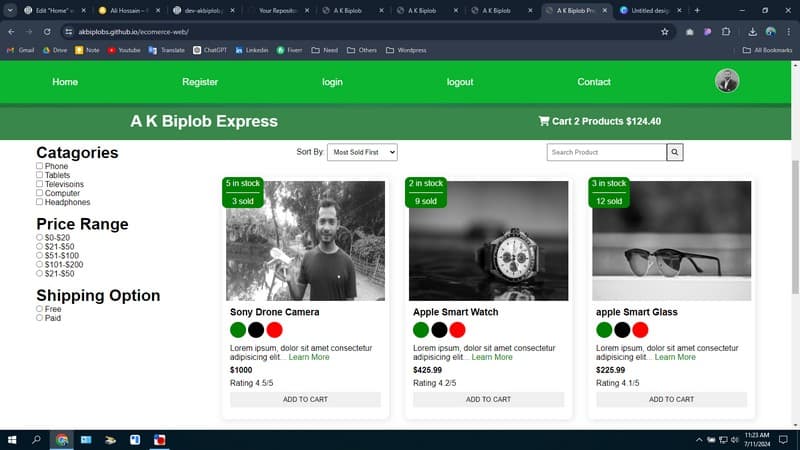
Task: Check the Headphones category checkbox
Action: click(39, 202)
